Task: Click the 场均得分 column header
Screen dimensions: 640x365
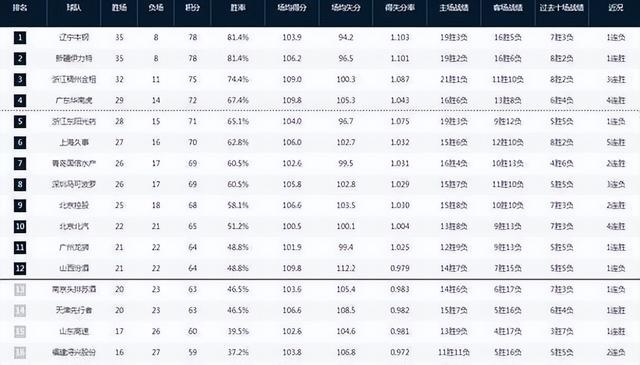Action: tap(292, 8)
